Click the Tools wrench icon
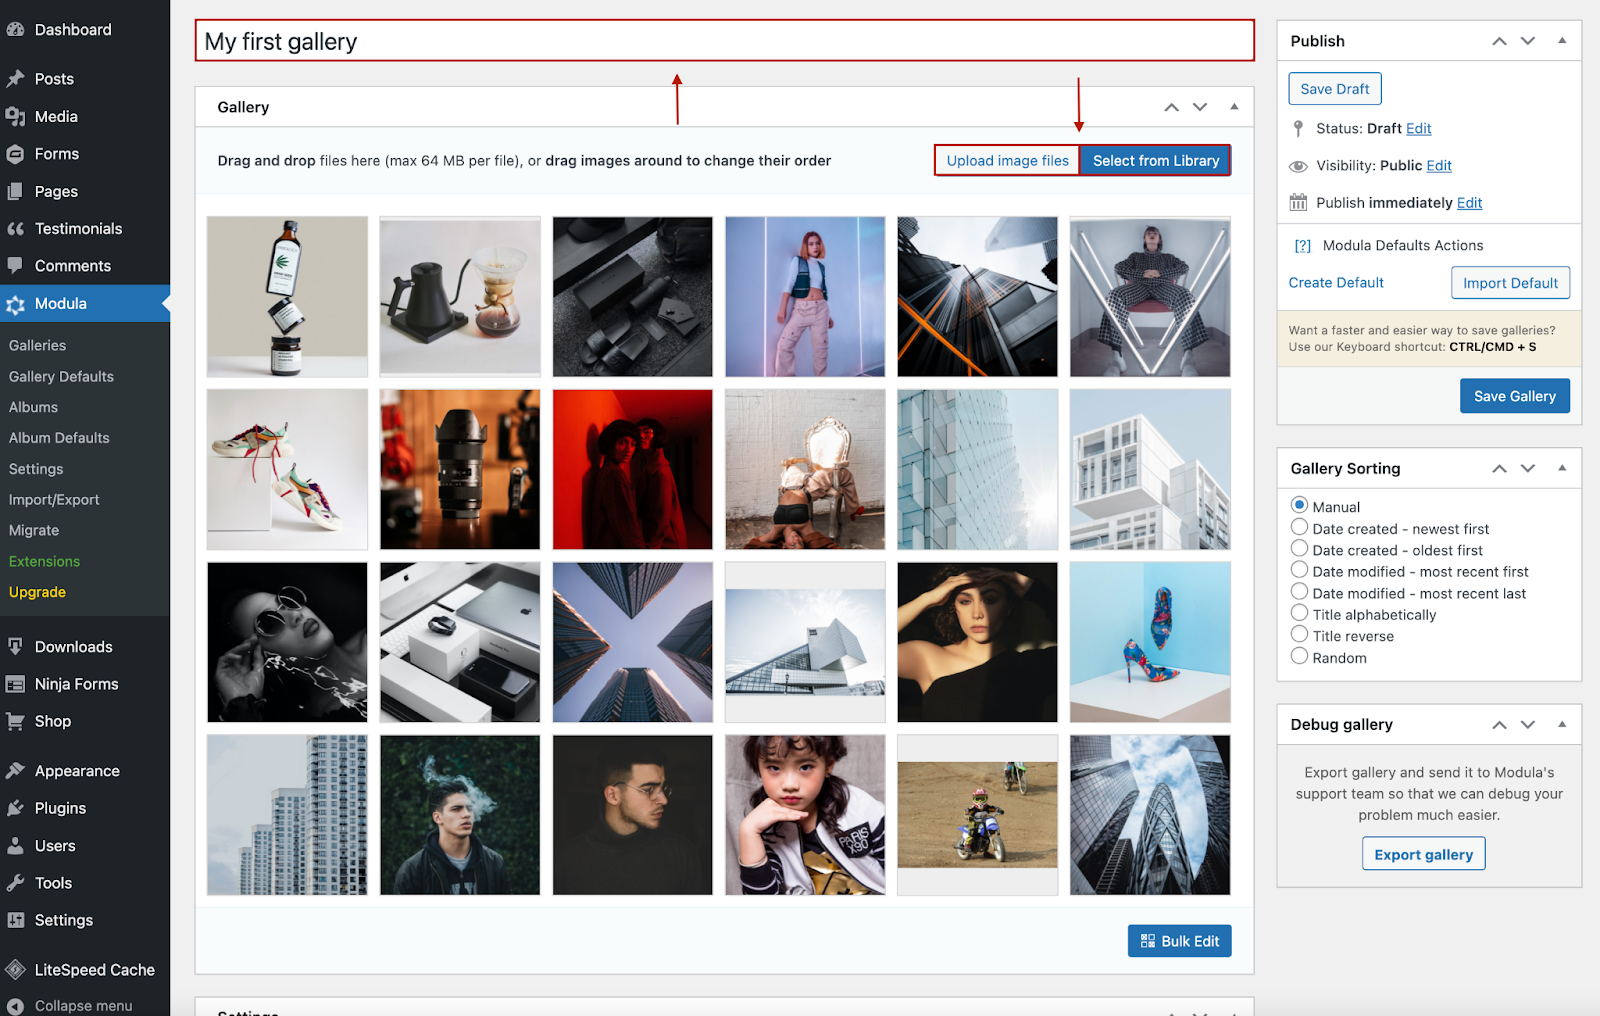Screen dimensions: 1600x1016 (x=15, y=883)
